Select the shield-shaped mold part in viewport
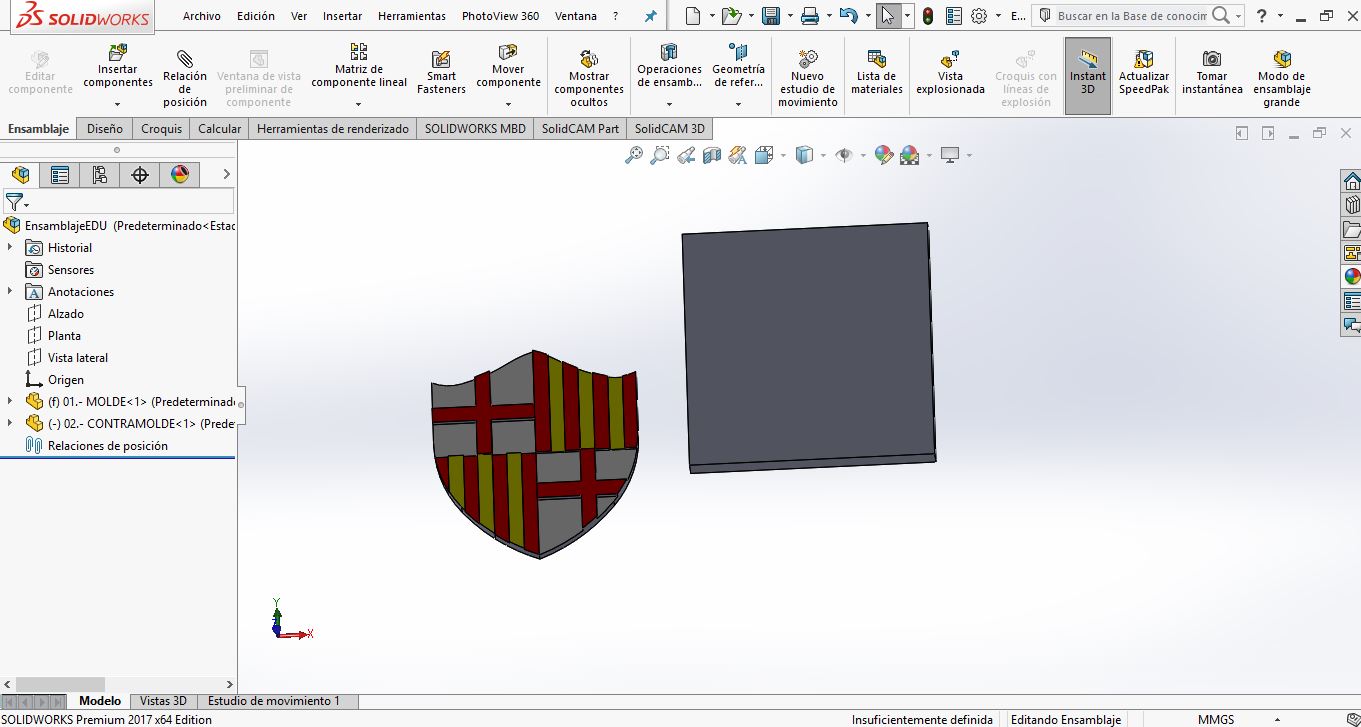The width and height of the screenshot is (1361, 727). tap(535, 453)
